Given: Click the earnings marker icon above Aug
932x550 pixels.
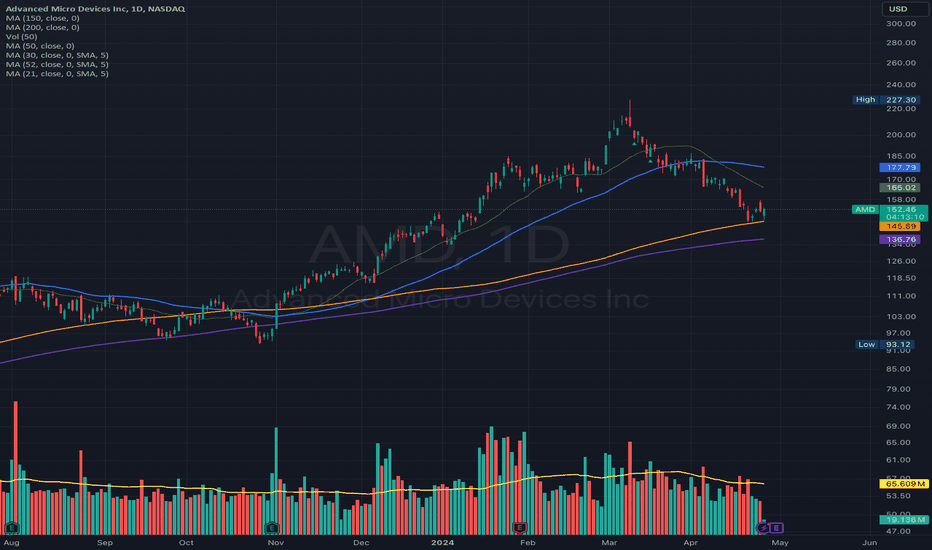Looking at the screenshot, I should (12, 527).
